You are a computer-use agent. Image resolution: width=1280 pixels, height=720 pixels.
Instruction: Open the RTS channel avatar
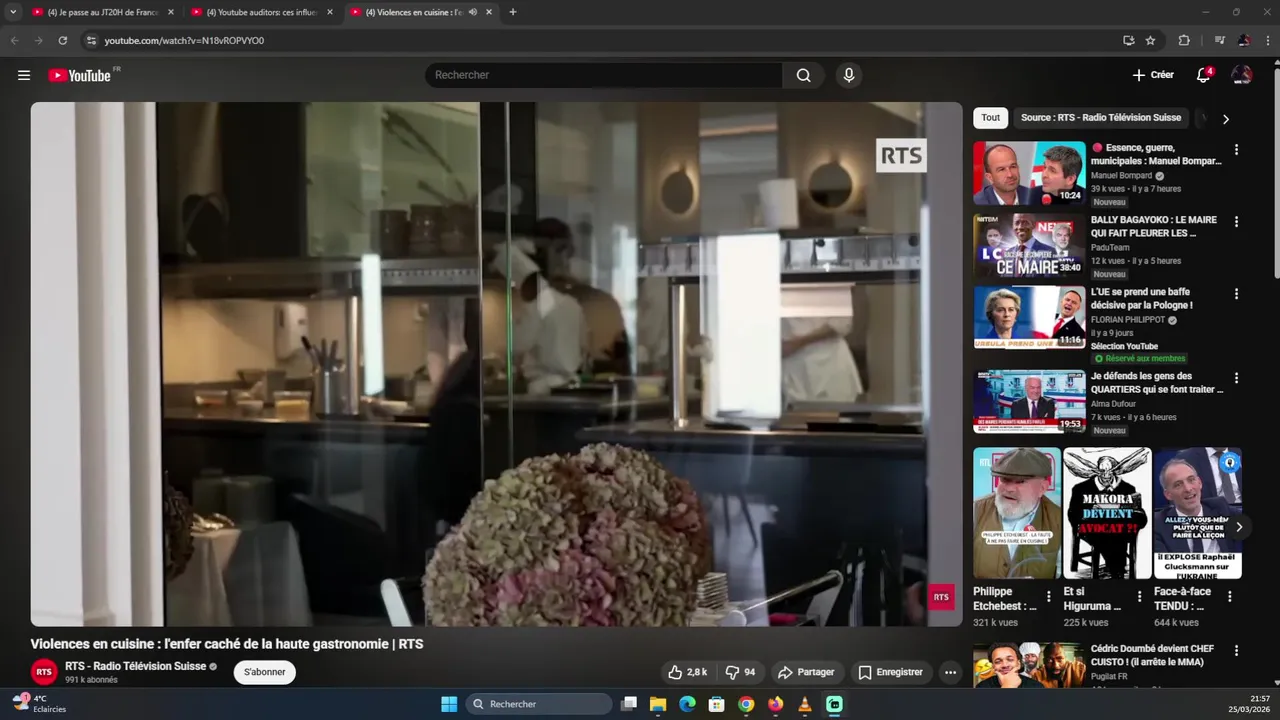click(44, 672)
